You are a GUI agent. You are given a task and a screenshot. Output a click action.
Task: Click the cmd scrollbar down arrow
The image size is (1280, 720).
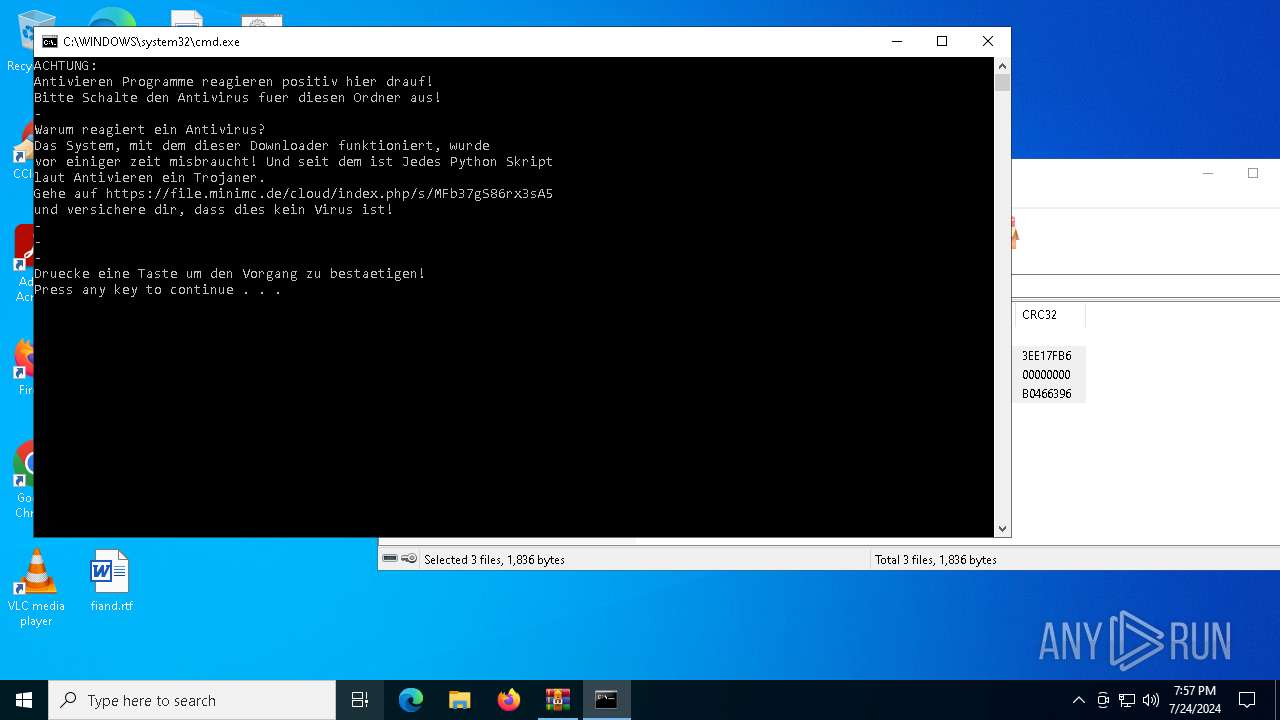tap(1002, 529)
